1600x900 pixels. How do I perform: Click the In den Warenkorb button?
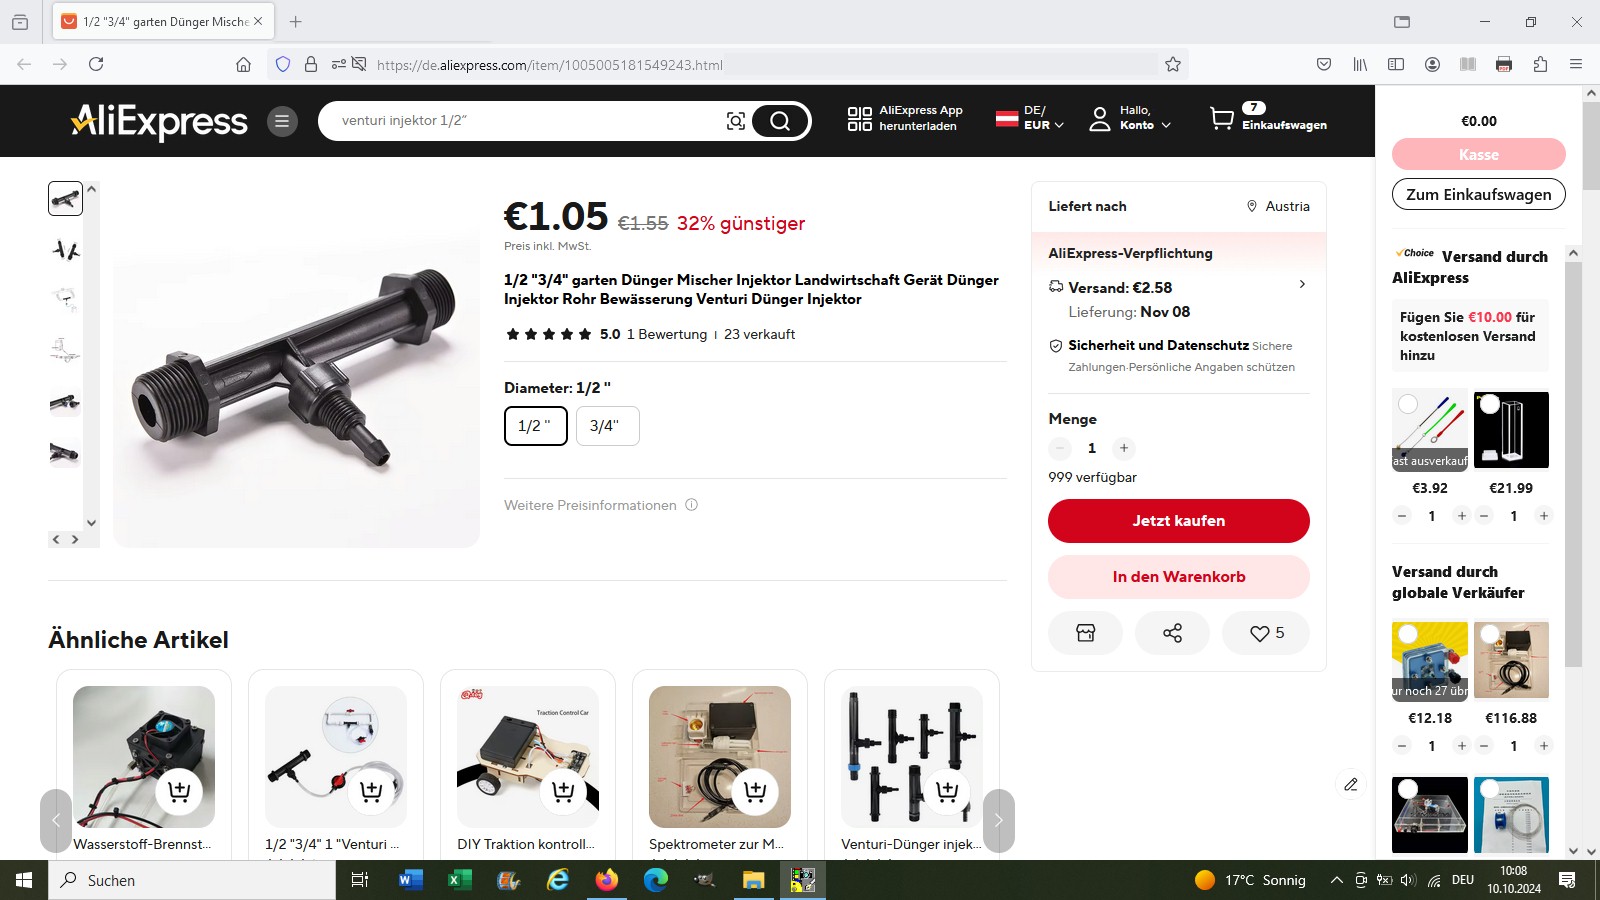click(1179, 577)
